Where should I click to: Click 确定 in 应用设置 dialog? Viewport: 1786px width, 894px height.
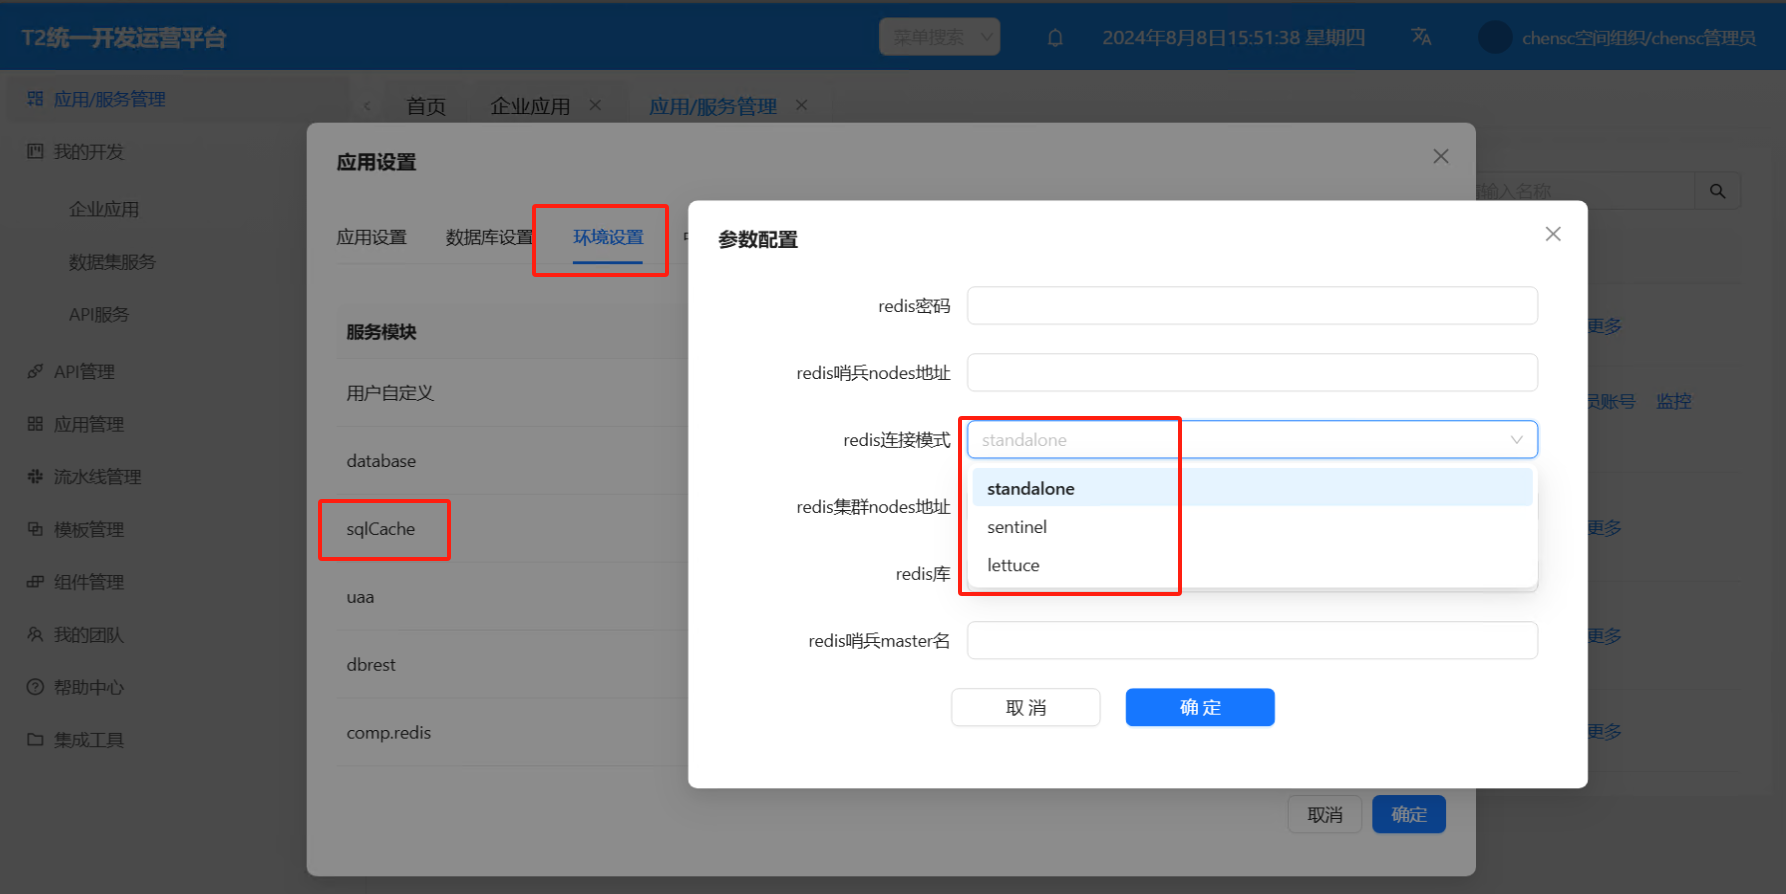[1409, 815]
